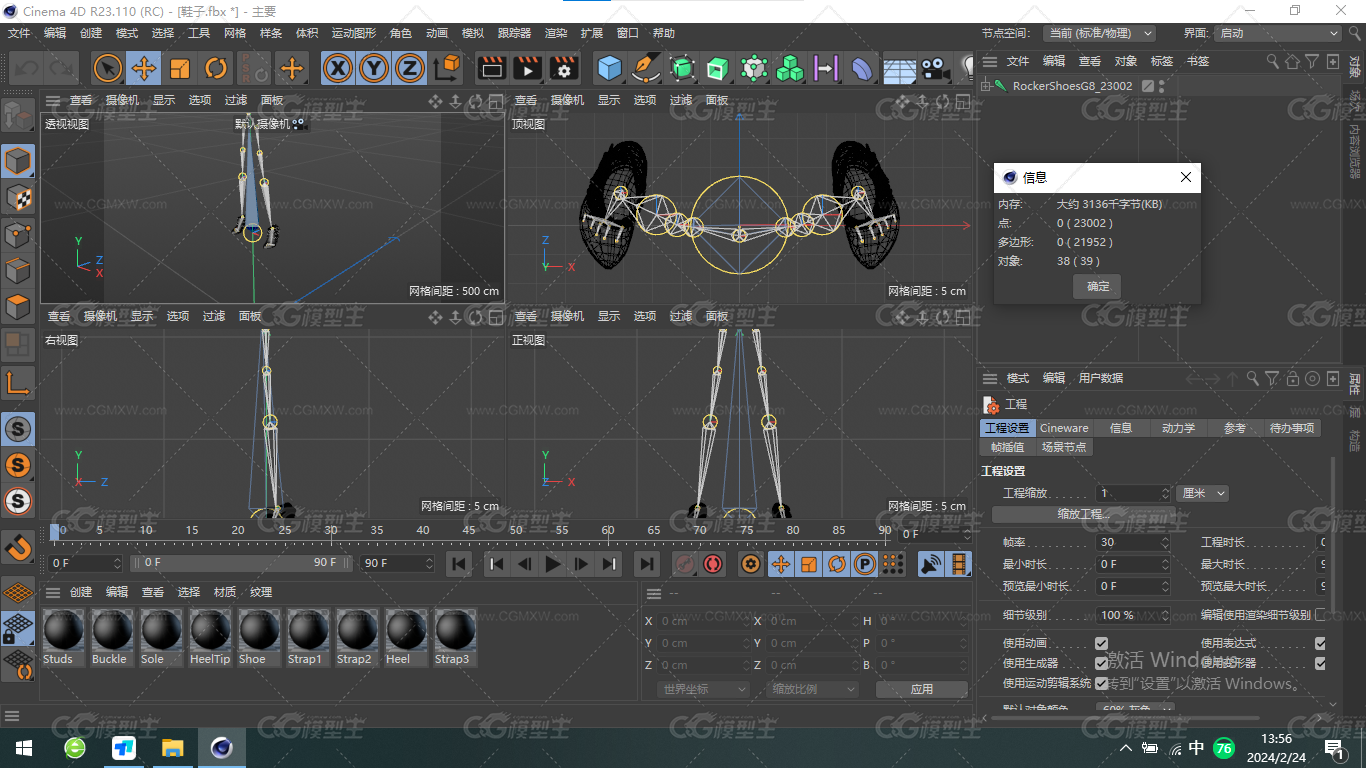Open the 界面 启动 layout dropdown
Image resolution: width=1366 pixels, height=768 pixels.
click(x=1277, y=33)
